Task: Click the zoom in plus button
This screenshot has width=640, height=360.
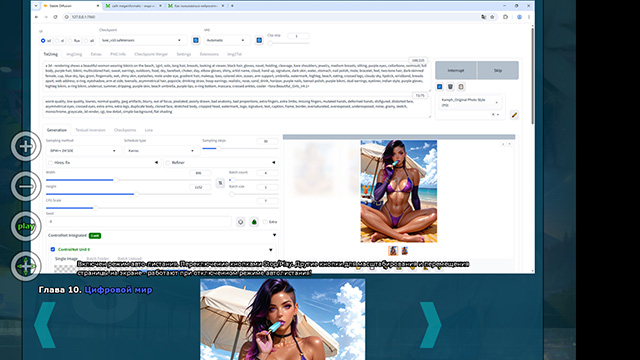Action: [26, 146]
